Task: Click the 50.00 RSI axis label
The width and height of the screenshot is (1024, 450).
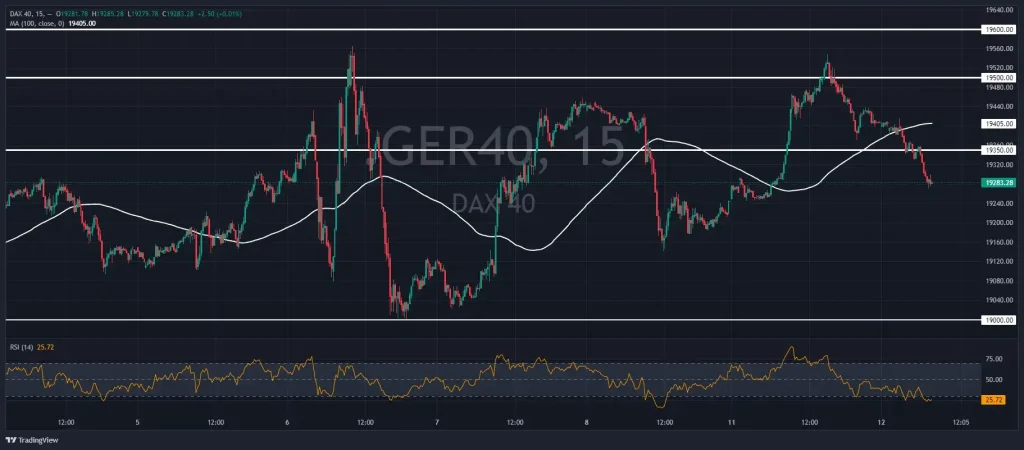Action: tap(994, 379)
